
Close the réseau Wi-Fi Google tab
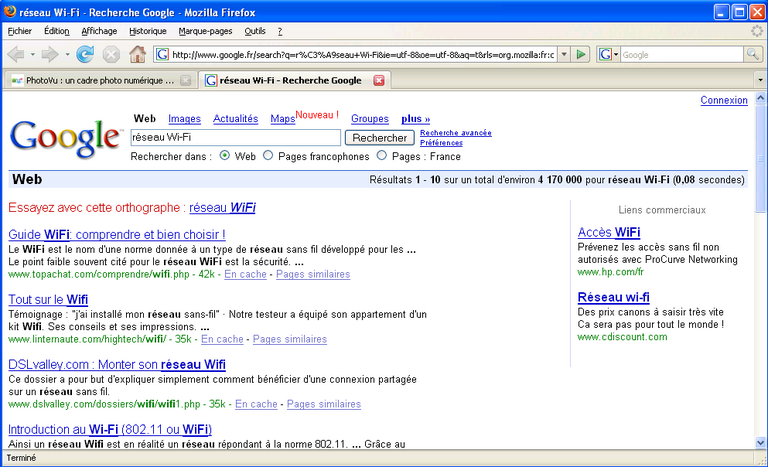pyautogui.click(x=379, y=80)
